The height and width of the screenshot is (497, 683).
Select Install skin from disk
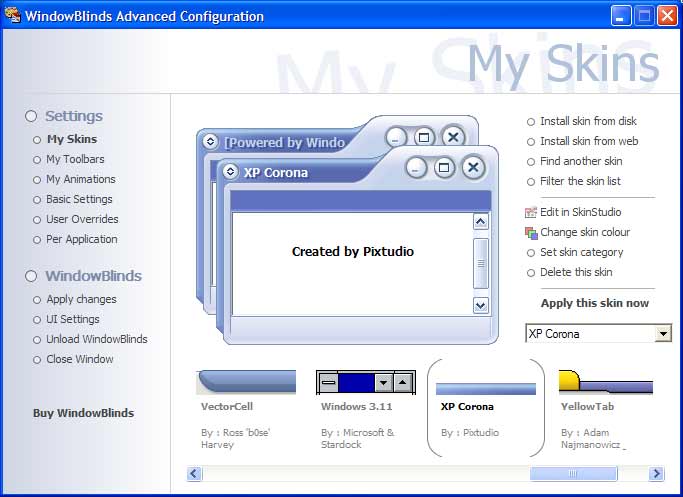(588, 121)
